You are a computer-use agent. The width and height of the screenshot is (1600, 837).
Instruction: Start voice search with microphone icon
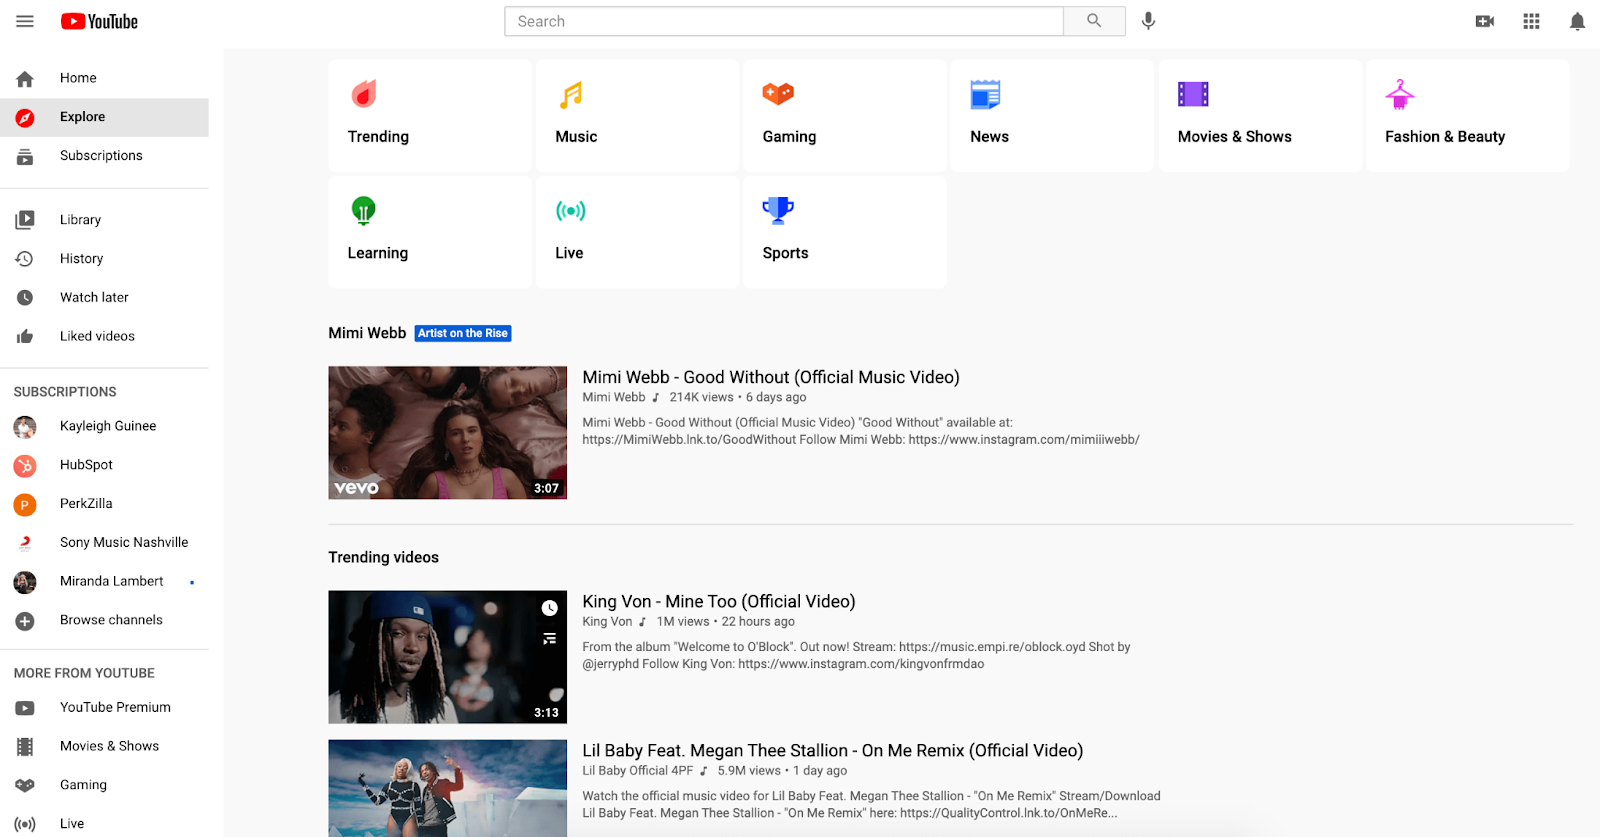click(x=1148, y=21)
